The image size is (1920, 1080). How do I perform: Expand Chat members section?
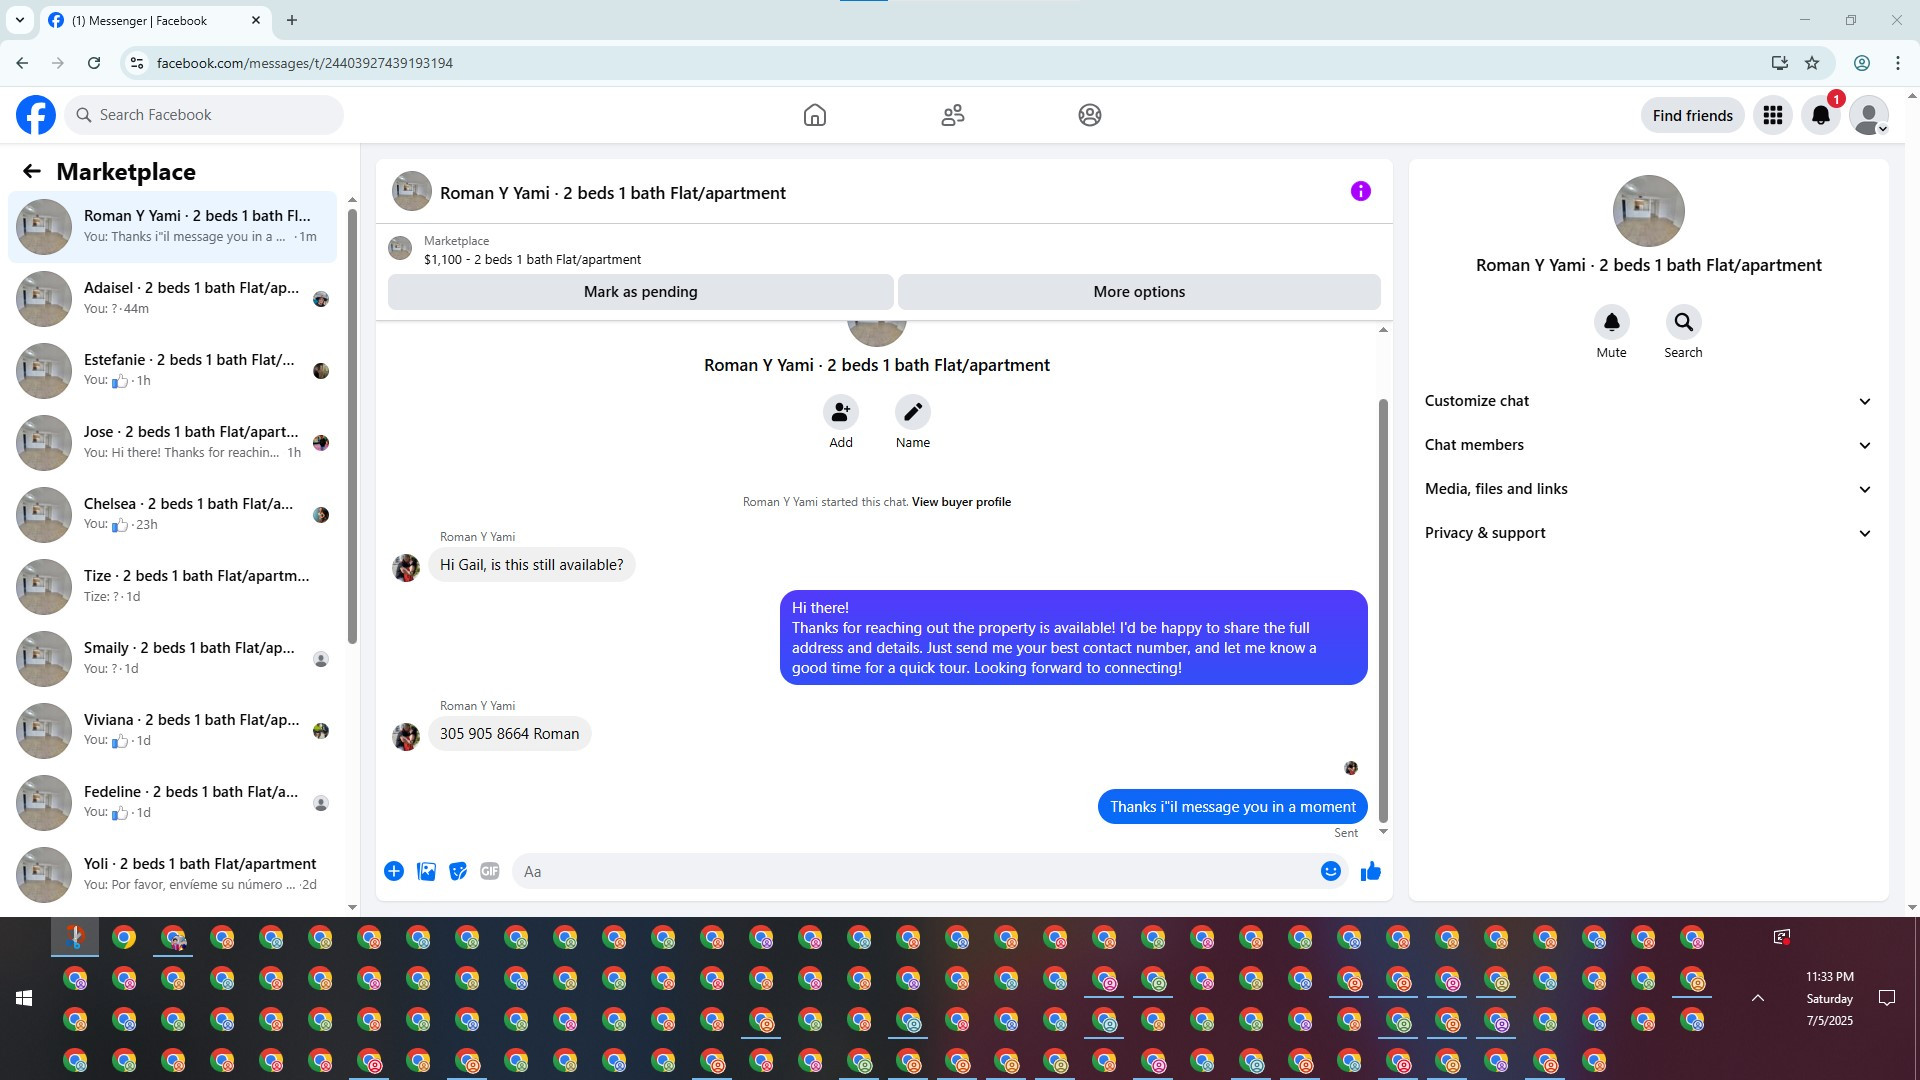click(1647, 445)
